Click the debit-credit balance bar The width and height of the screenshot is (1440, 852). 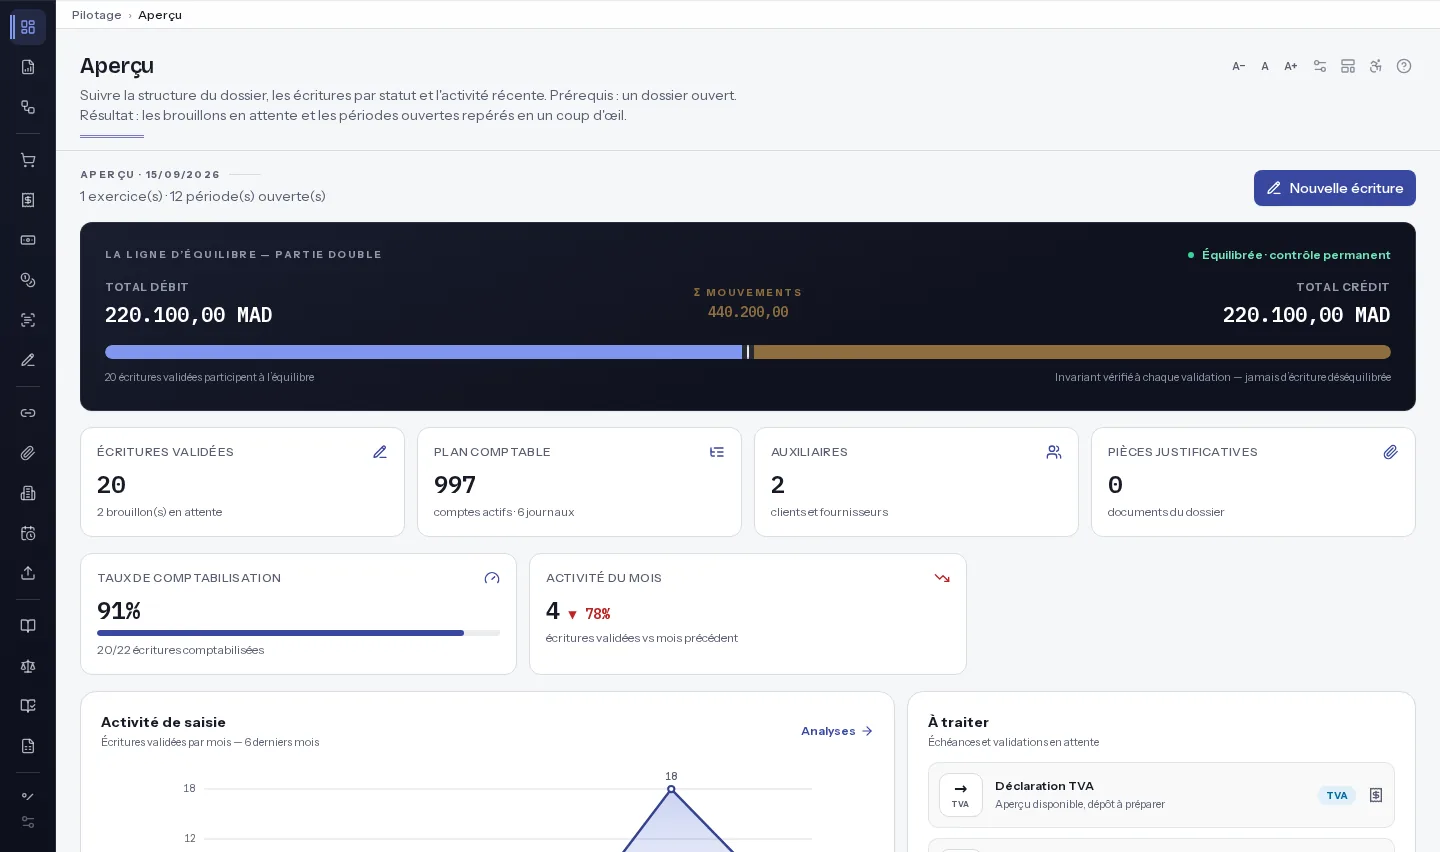pyautogui.click(x=748, y=352)
